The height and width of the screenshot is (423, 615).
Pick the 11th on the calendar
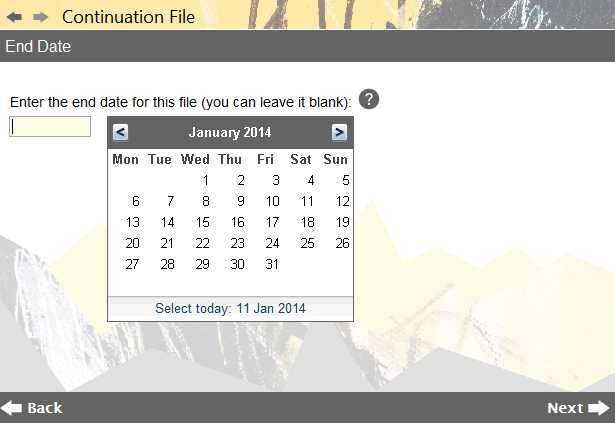click(307, 201)
